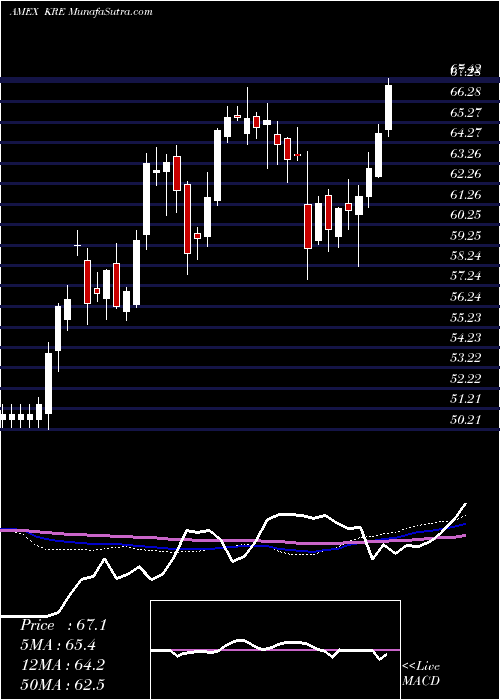Click the 55.23 price axis label
Viewport: 500px width, 700px height.
[466, 317]
